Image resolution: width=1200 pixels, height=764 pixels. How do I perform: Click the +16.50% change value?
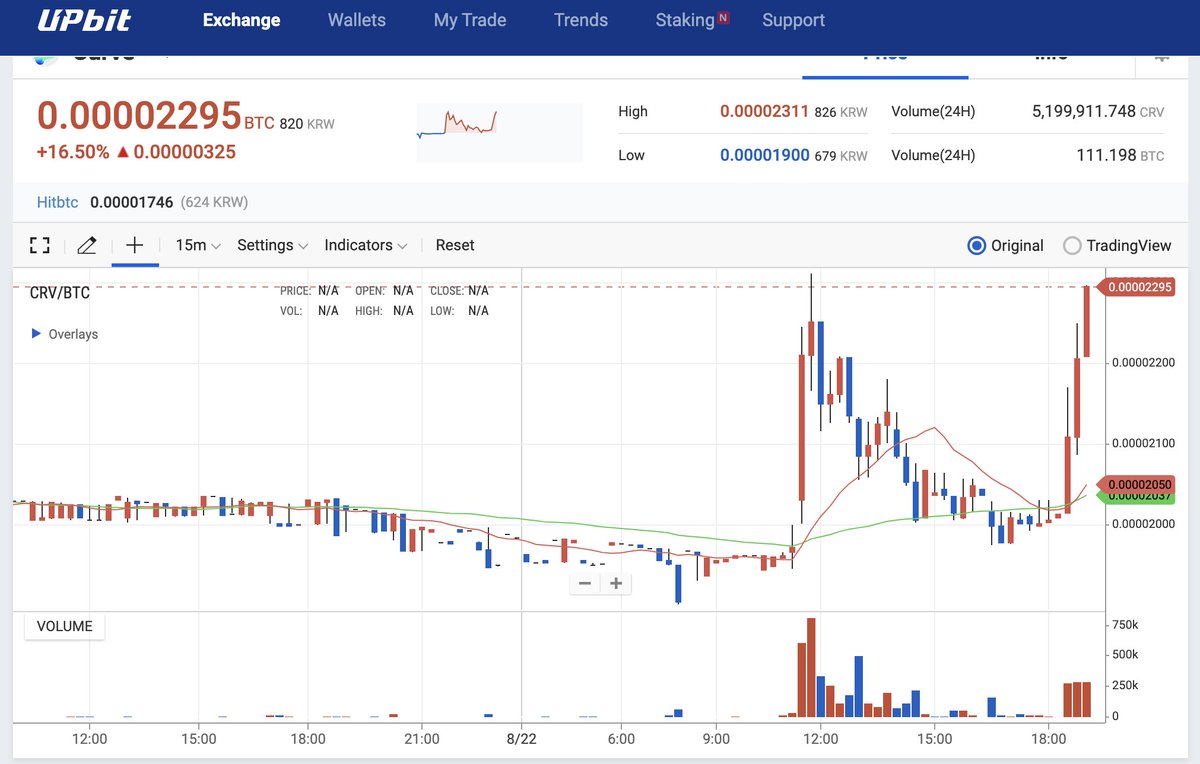click(x=73, y=152)
